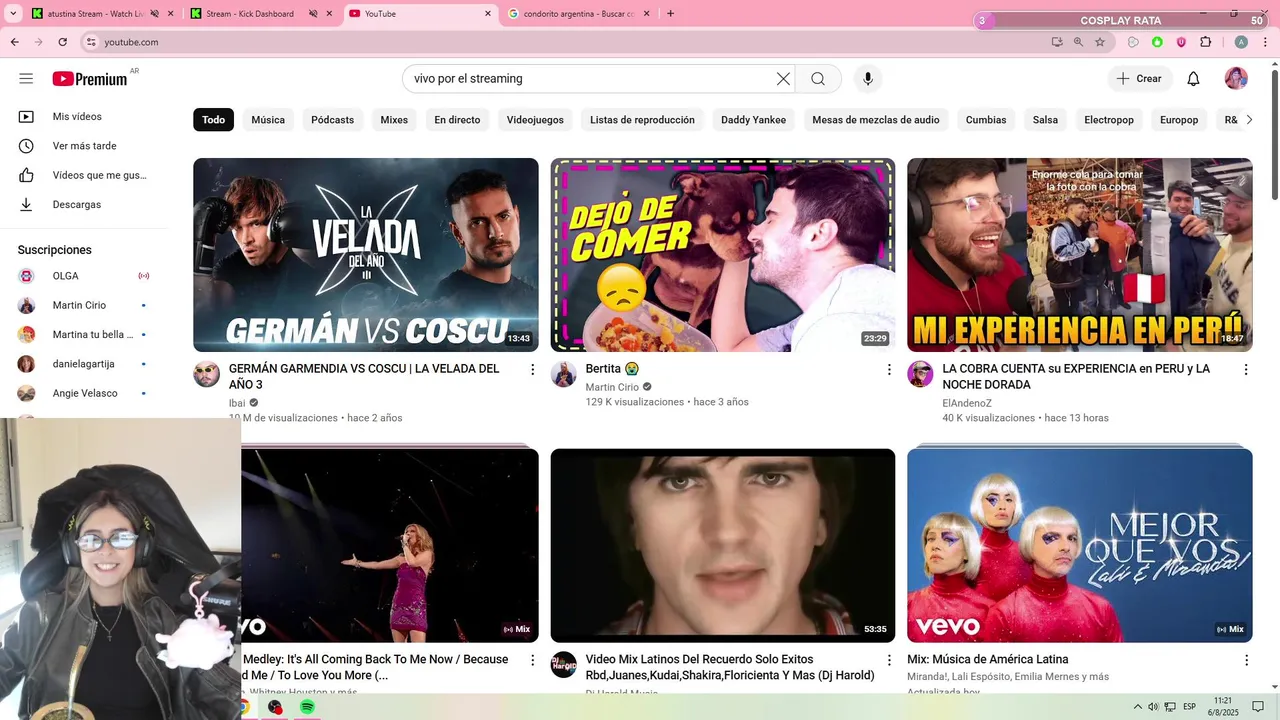Open options for La Cobra Perú video
Viewport: 1280px width, 720px height.
(x=1246, y=370)
